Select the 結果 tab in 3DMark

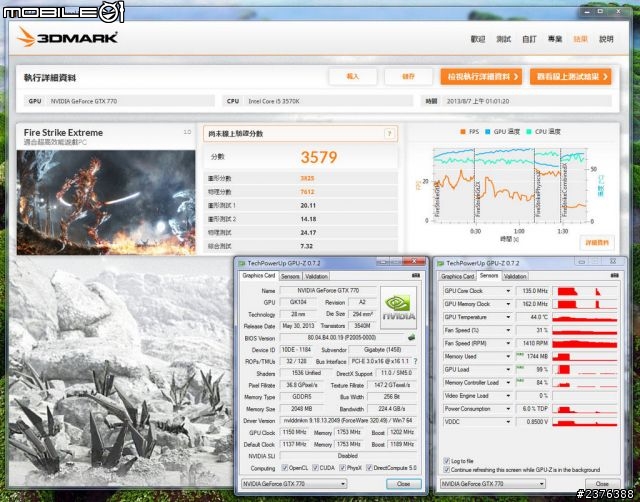580,39
